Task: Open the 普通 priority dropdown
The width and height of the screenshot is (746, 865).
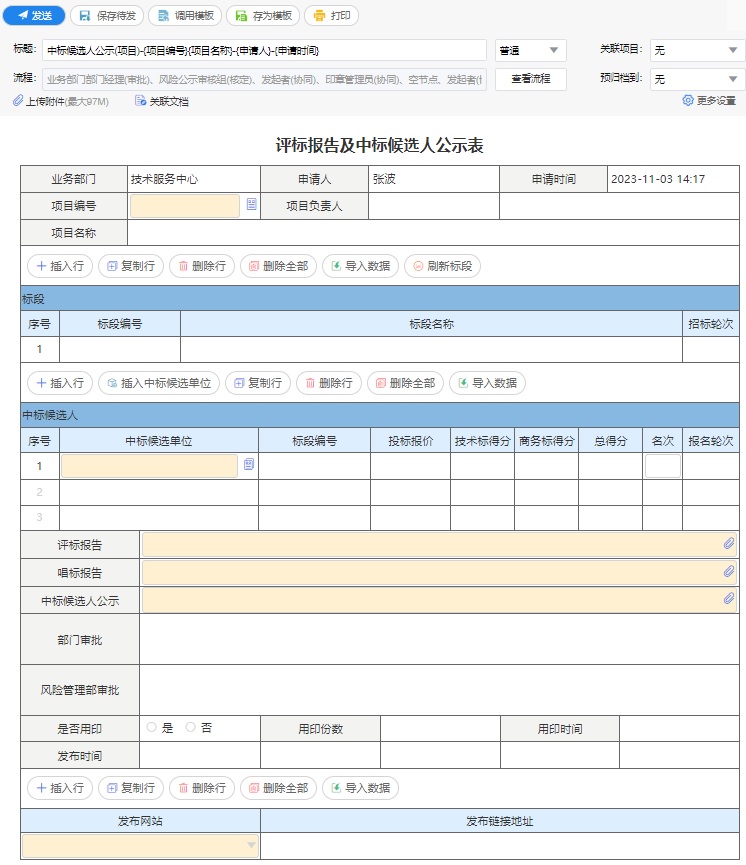Action: 531,50
